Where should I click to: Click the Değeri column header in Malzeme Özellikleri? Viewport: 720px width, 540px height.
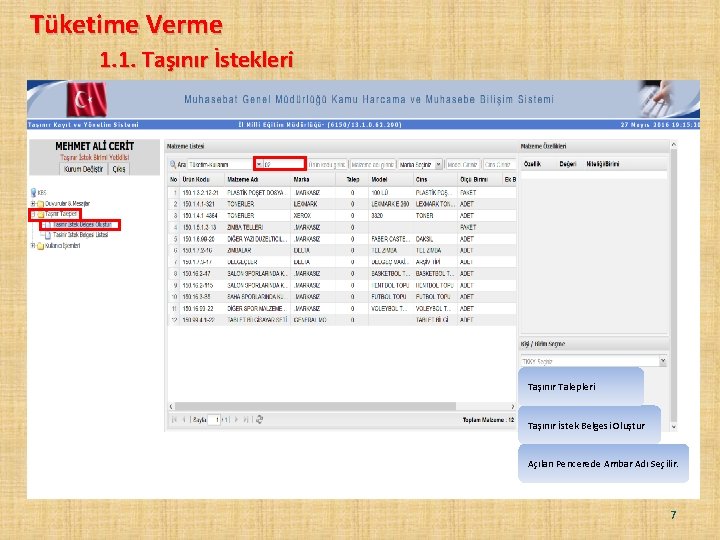pos(568,164)
